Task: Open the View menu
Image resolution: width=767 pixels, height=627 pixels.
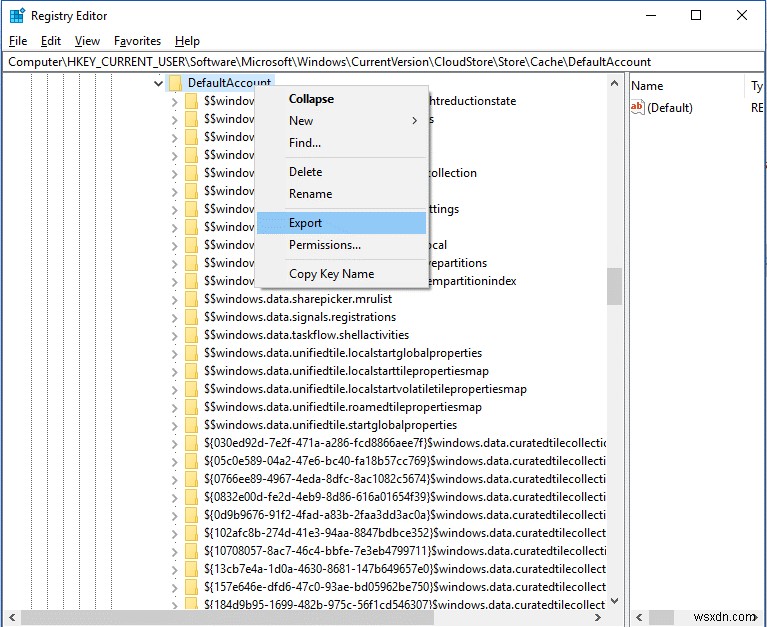Action: [x=87, y=41]
